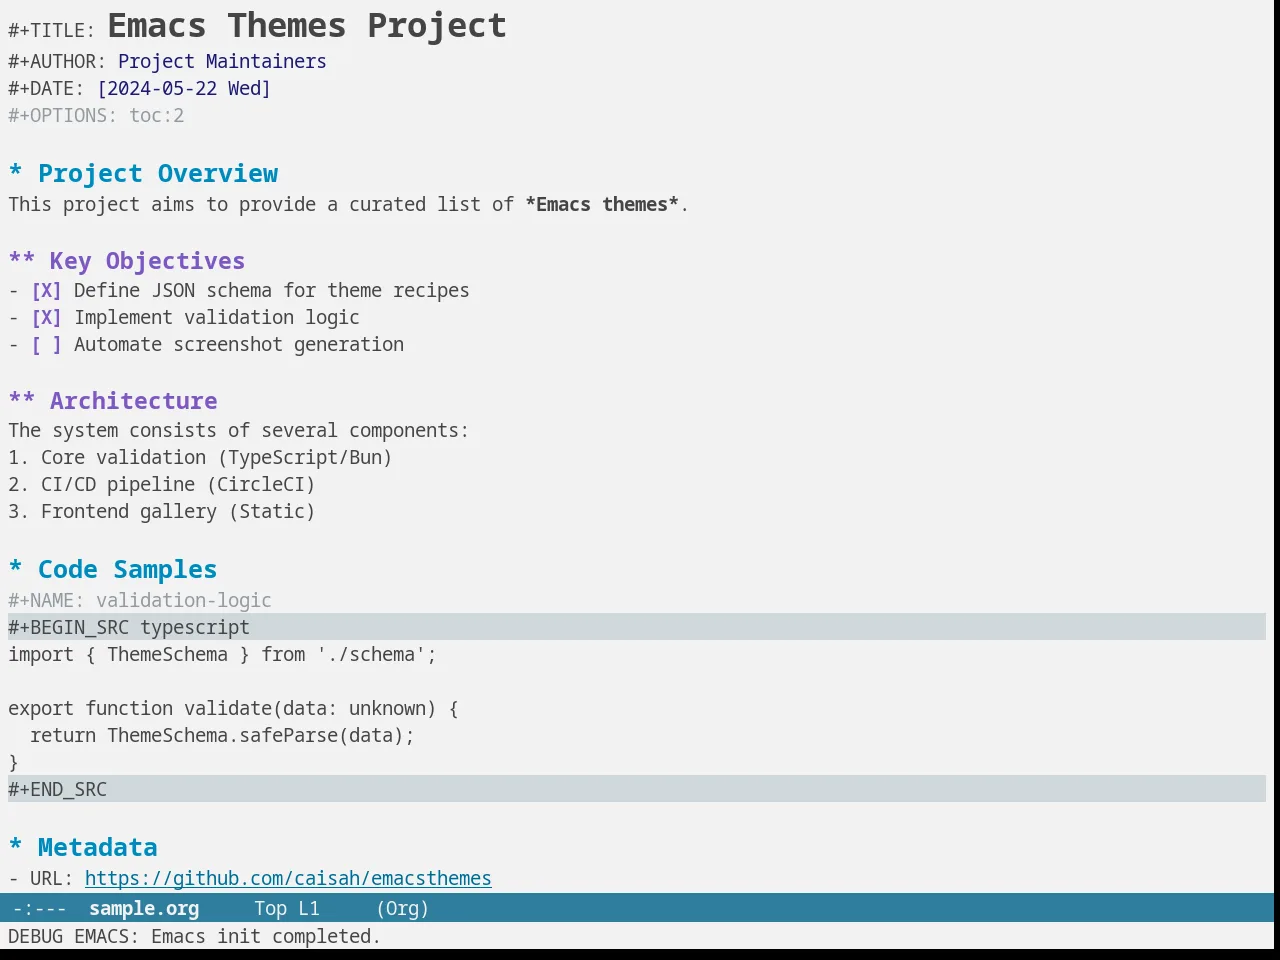The width and height of the screenshot is (1280, 960).
Task: Toggle the checkbox for Define JSON schema
Action: click(x=46, y=291)
